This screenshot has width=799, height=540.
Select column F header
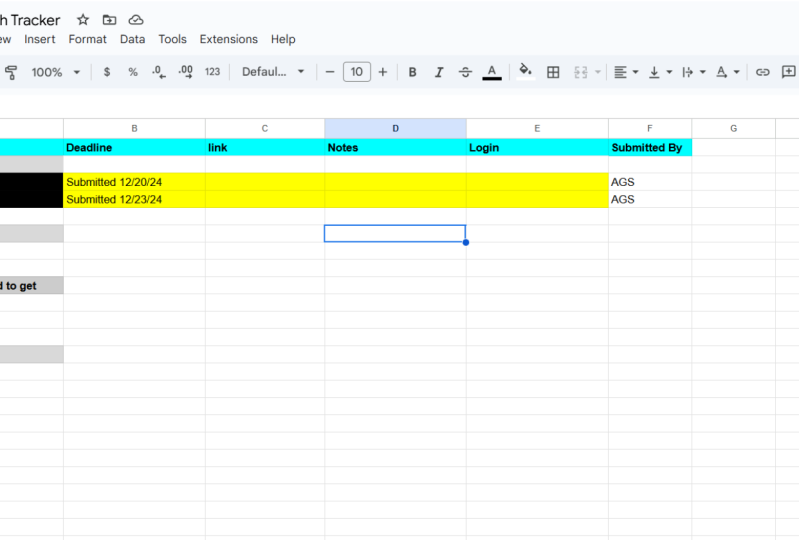650,128
